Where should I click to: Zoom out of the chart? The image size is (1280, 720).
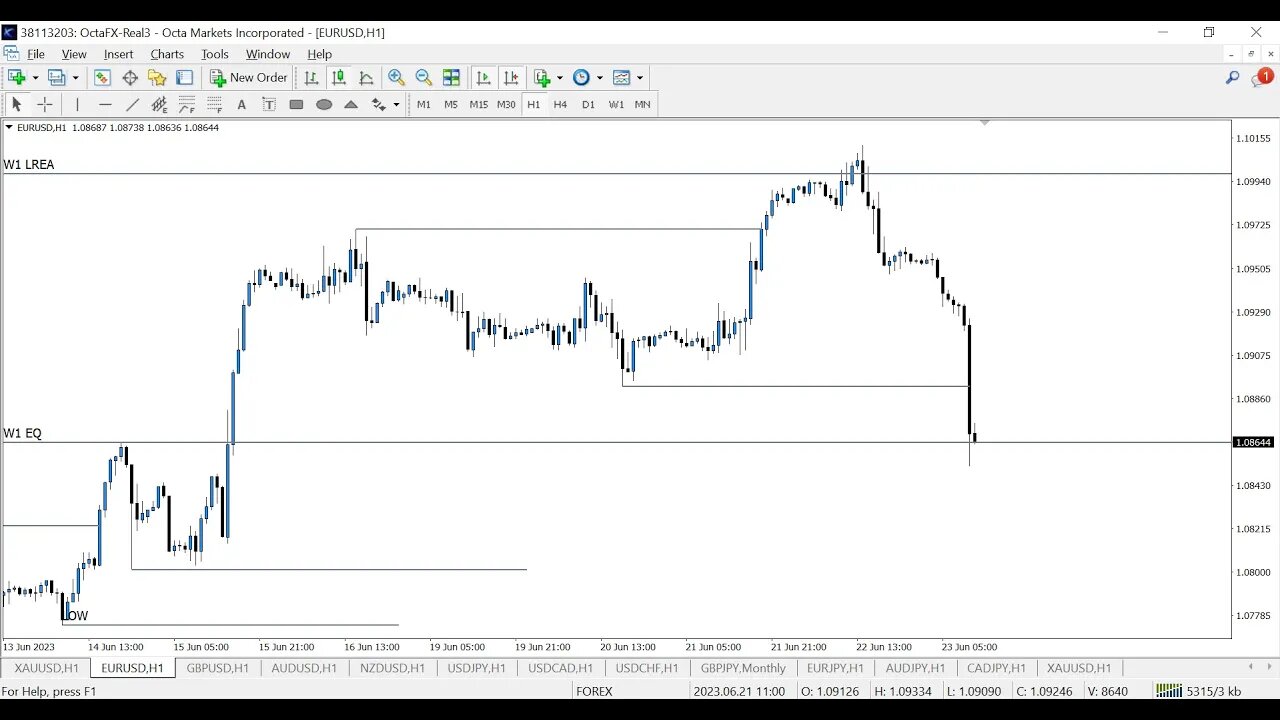point(423,77)
